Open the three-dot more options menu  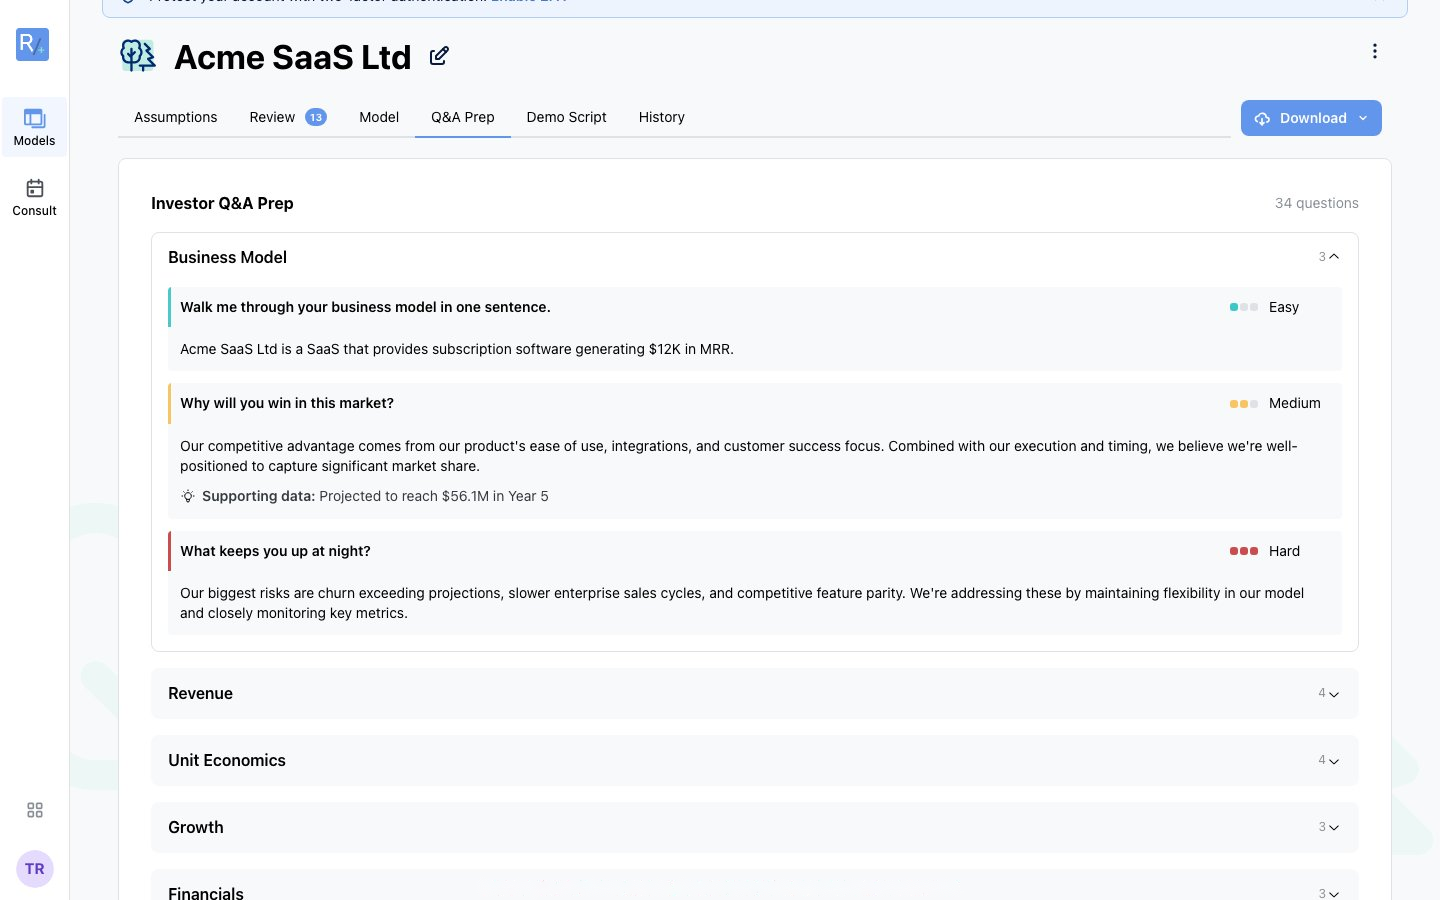pos(1375,51)
